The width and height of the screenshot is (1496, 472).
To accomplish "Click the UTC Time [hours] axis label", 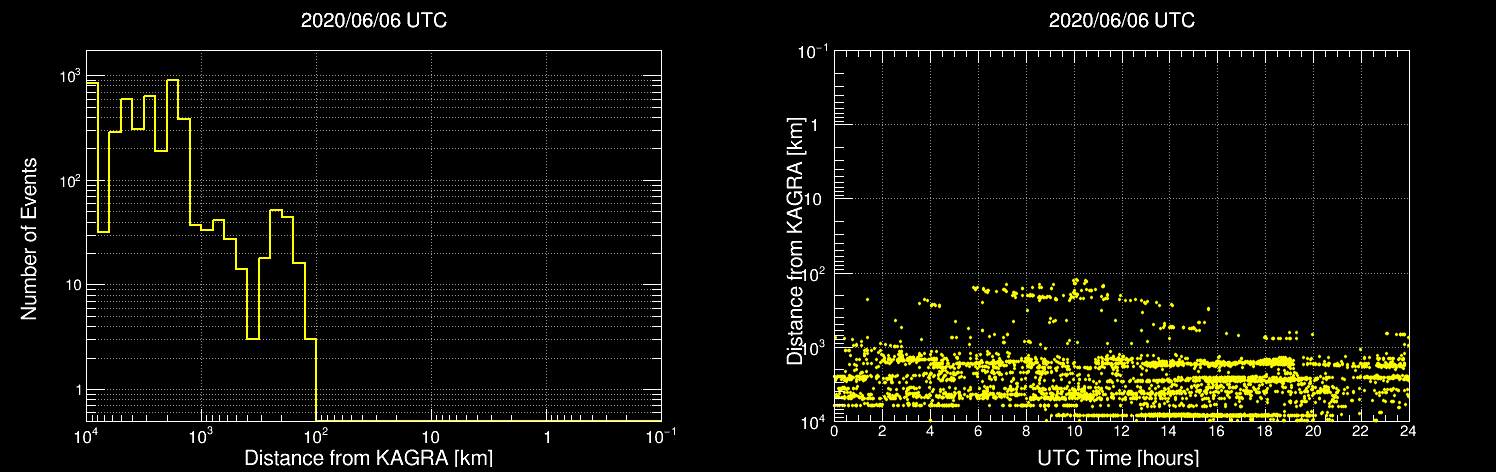I will (x=1120, y=458).
